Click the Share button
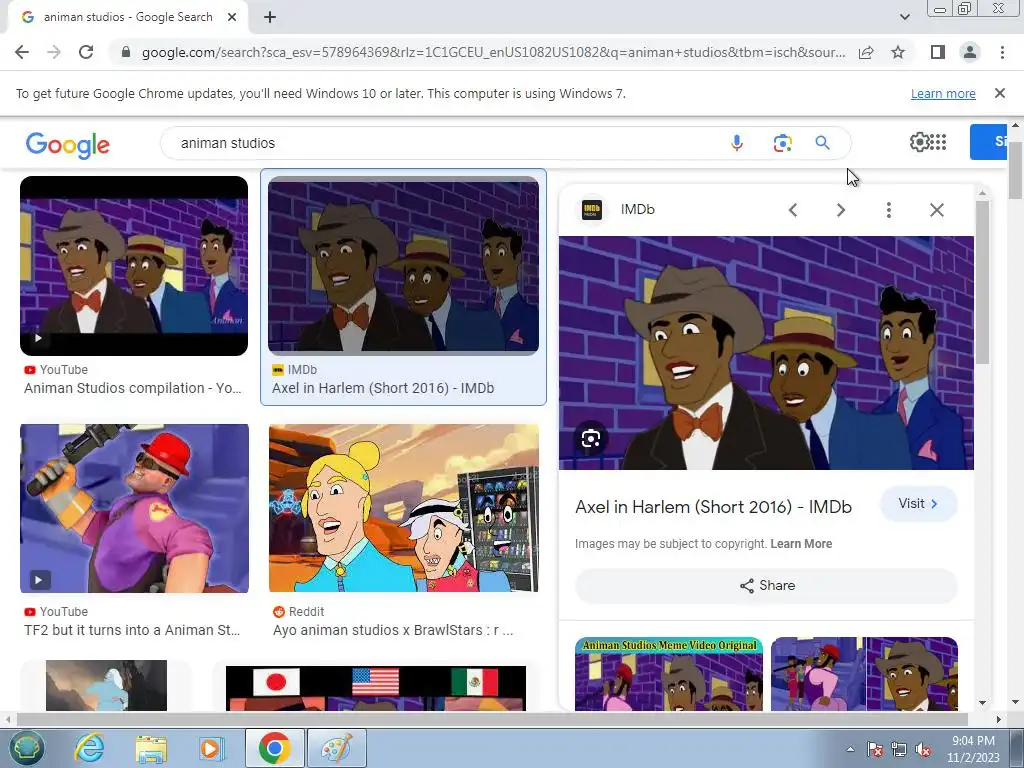 click(x=767, y=586)
